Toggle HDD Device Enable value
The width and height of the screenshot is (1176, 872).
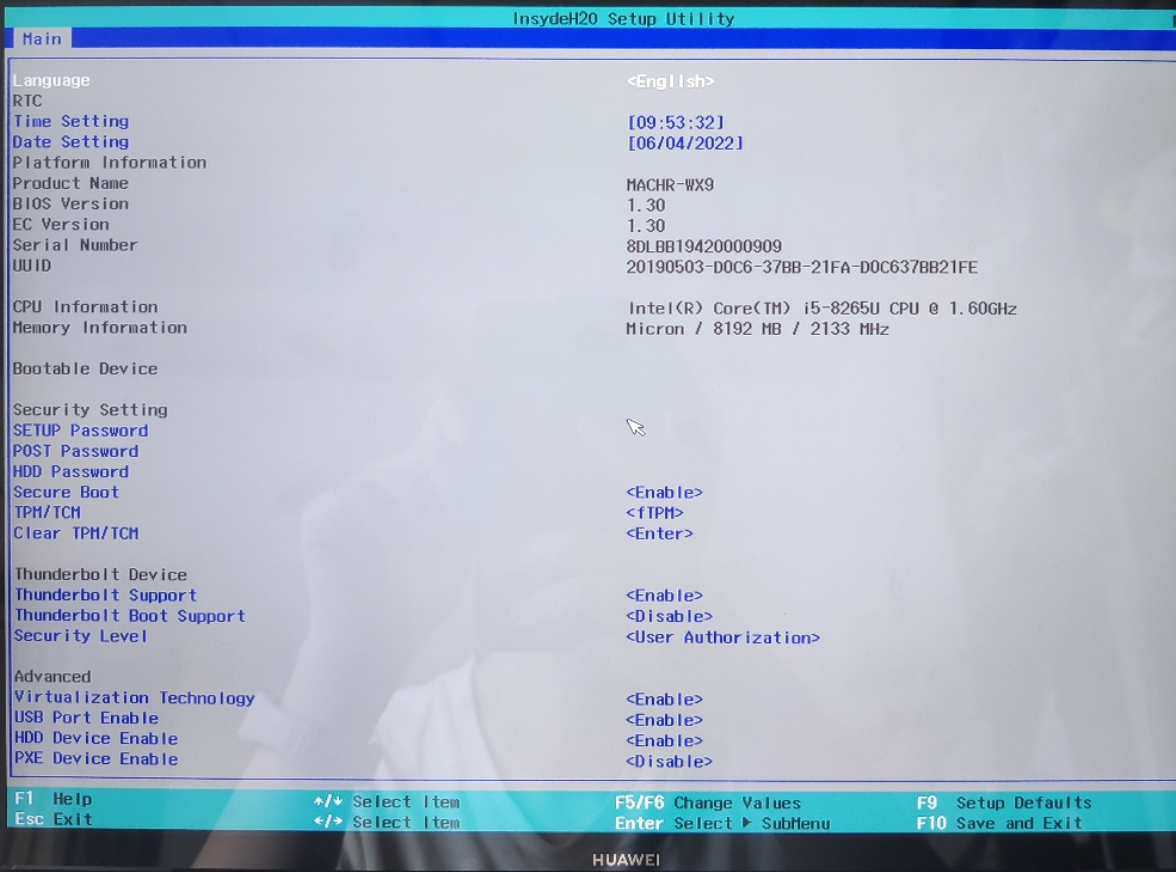[664, 741]
